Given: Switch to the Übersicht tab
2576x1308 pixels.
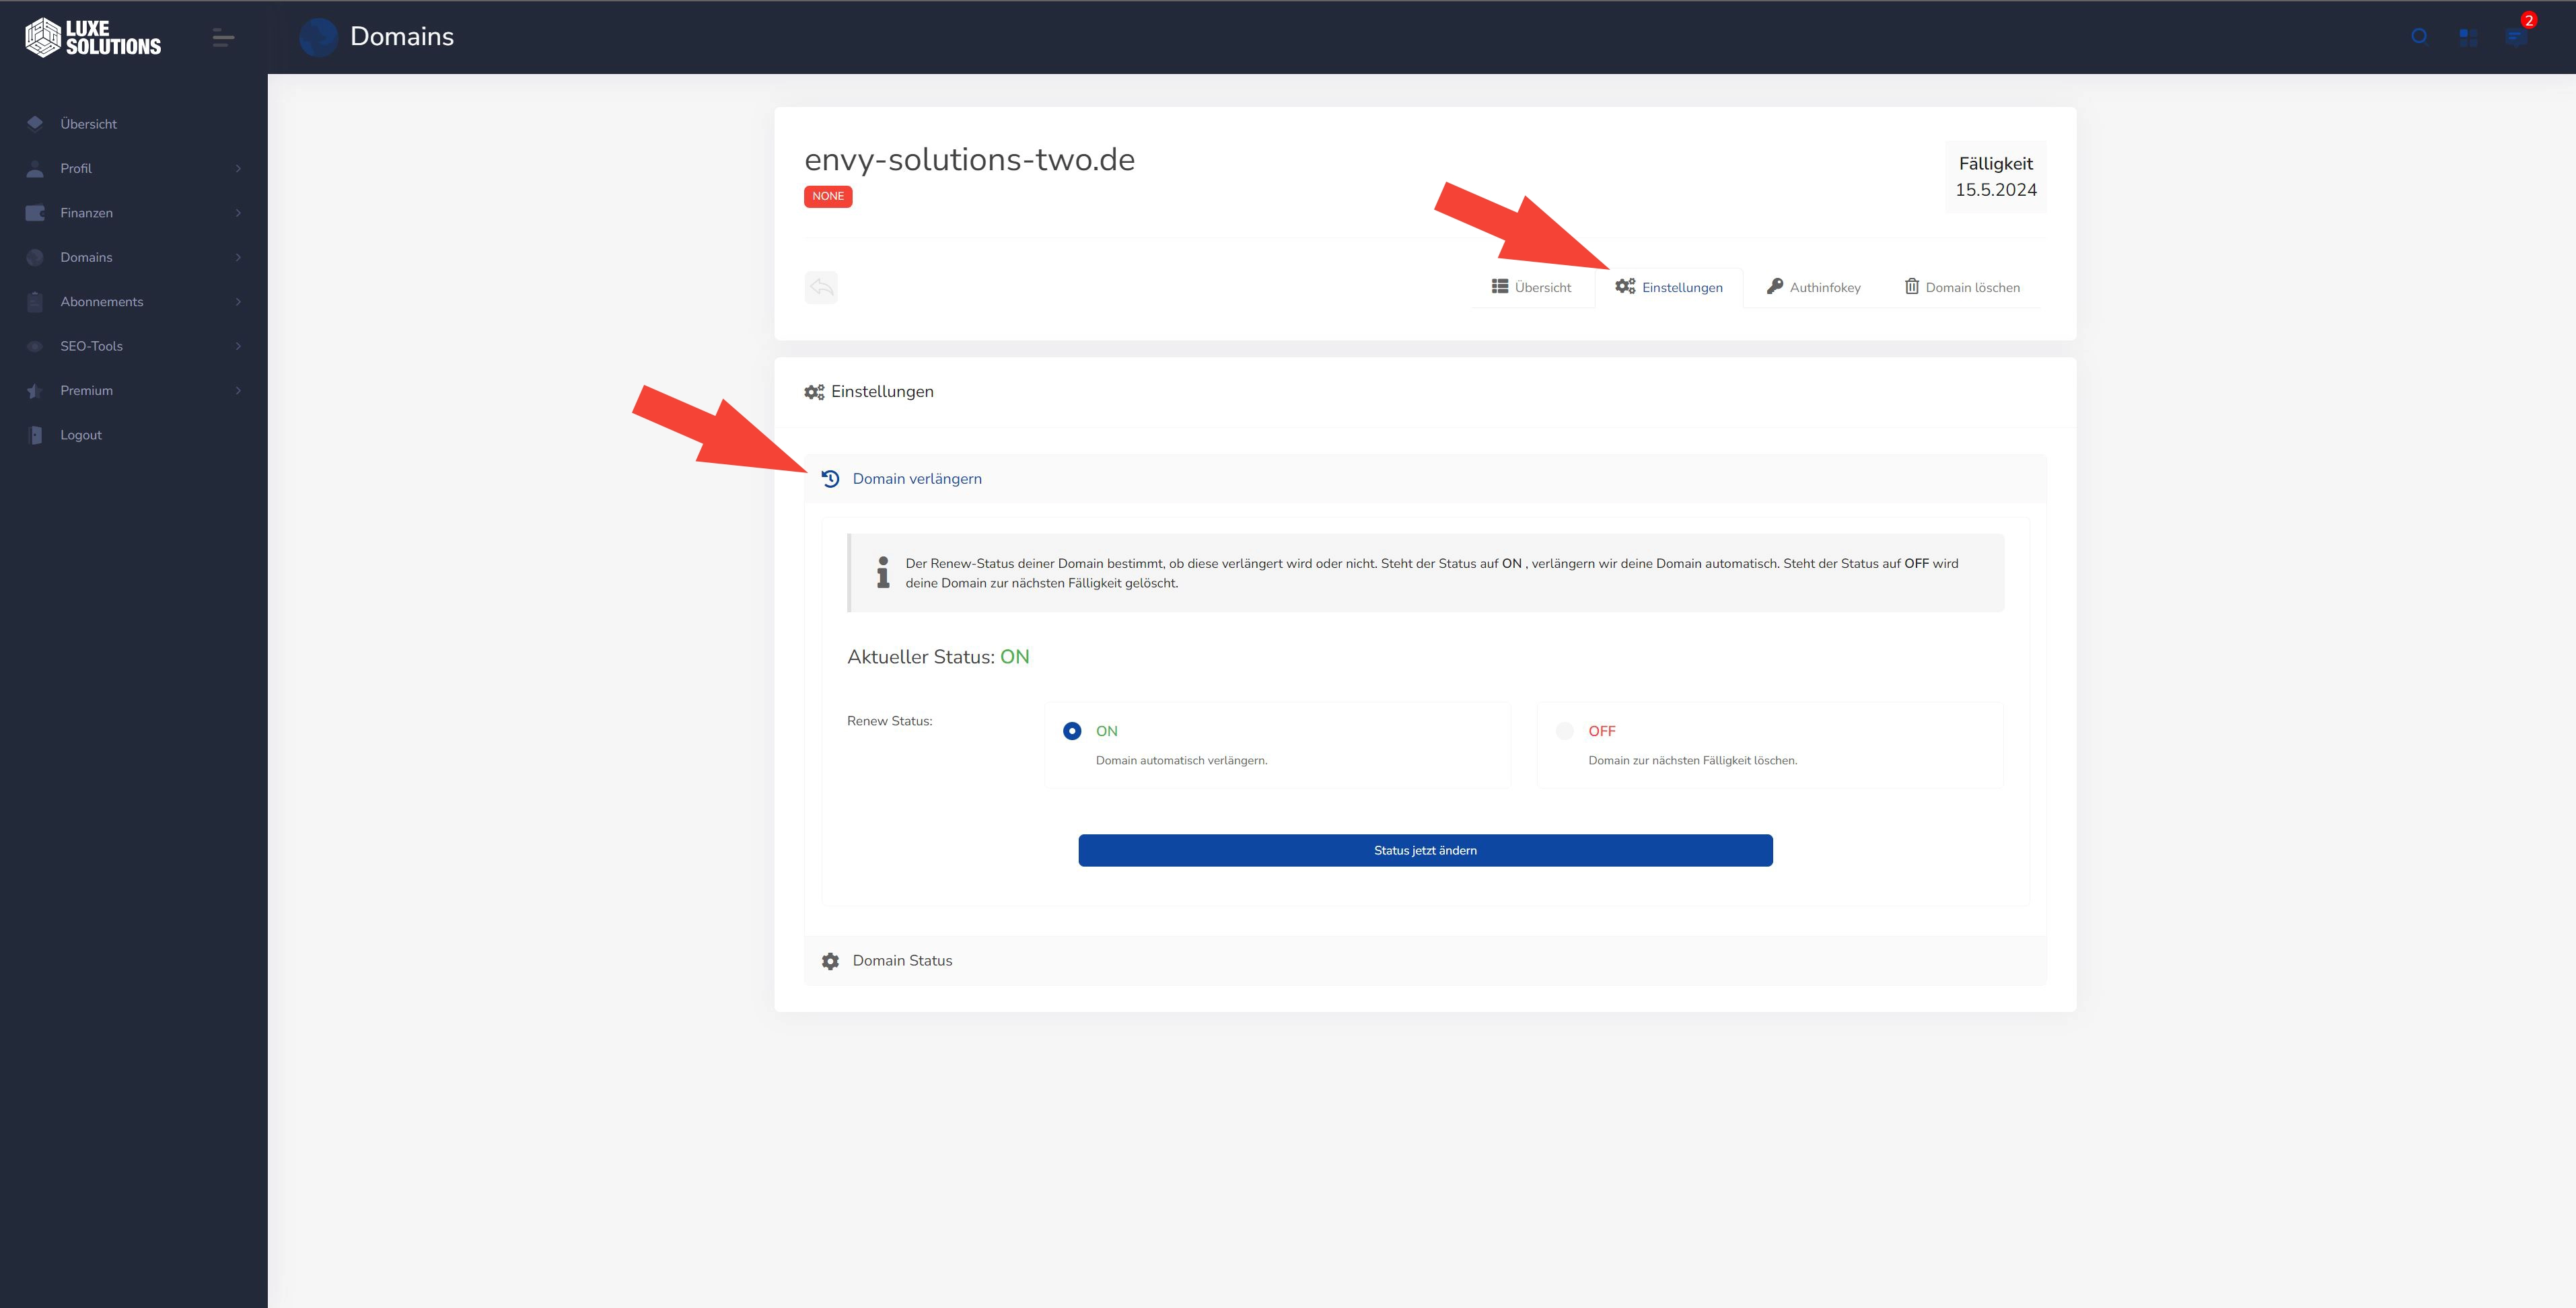Looking at the screenshot, I should pos(1530,287).
